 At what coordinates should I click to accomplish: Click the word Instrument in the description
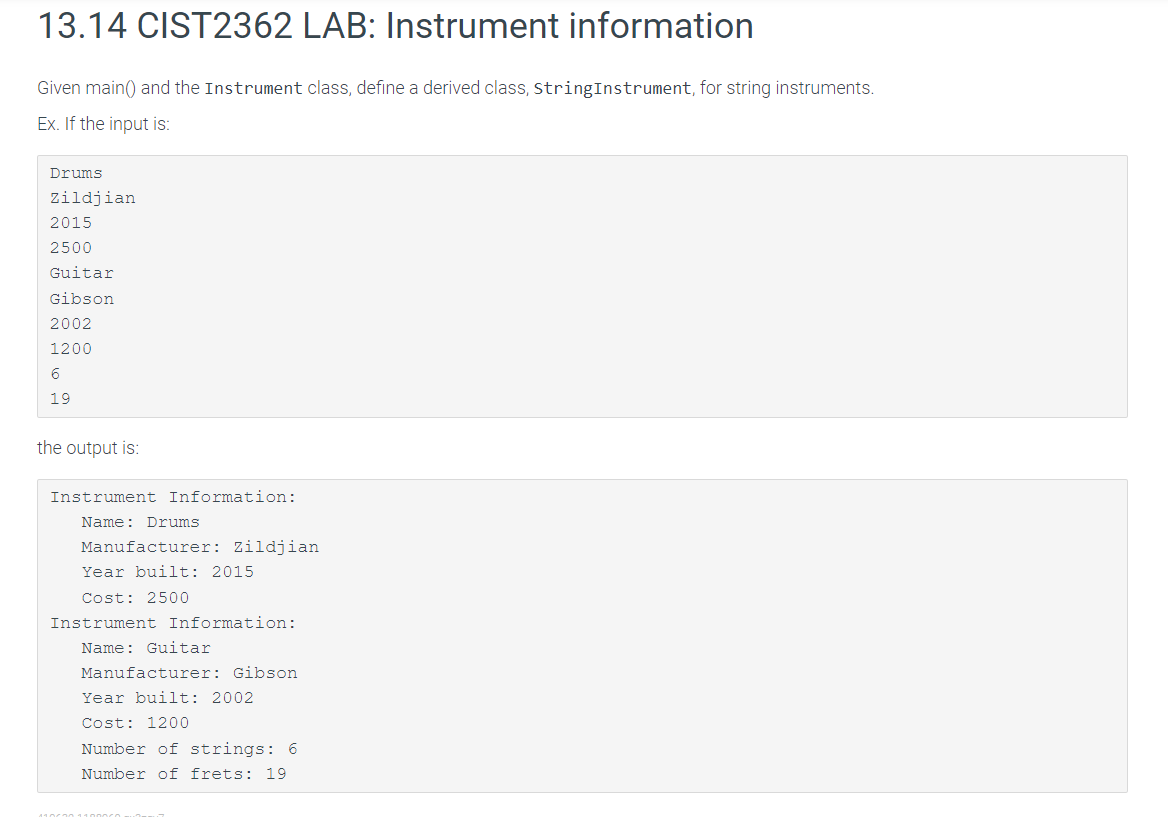pos(253,88)
